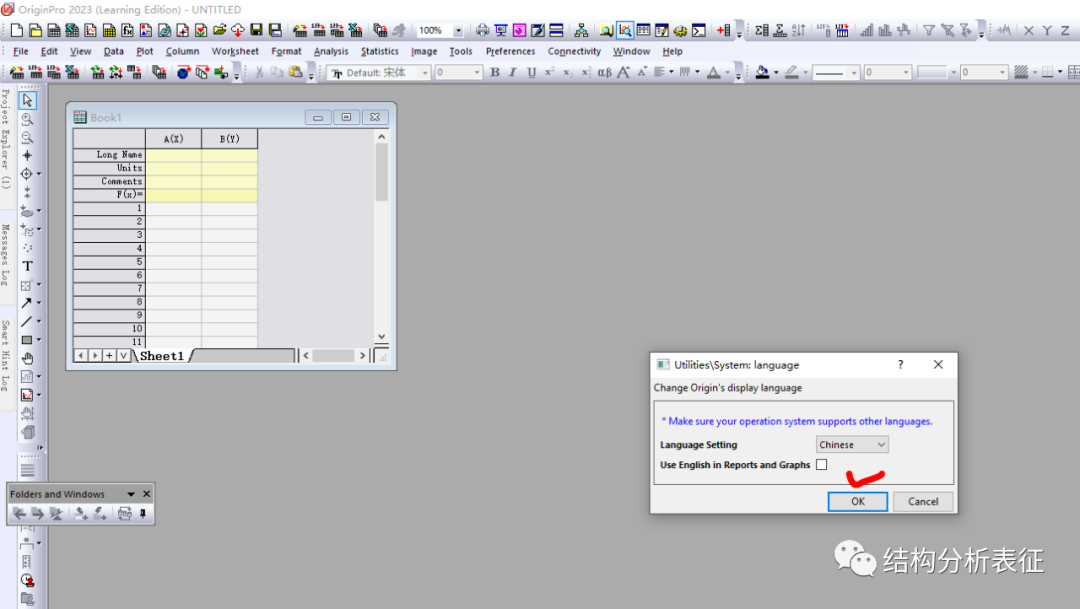
Task: Open the Connectivity menu
Action: pyautogui.click(x=574, y=52)
